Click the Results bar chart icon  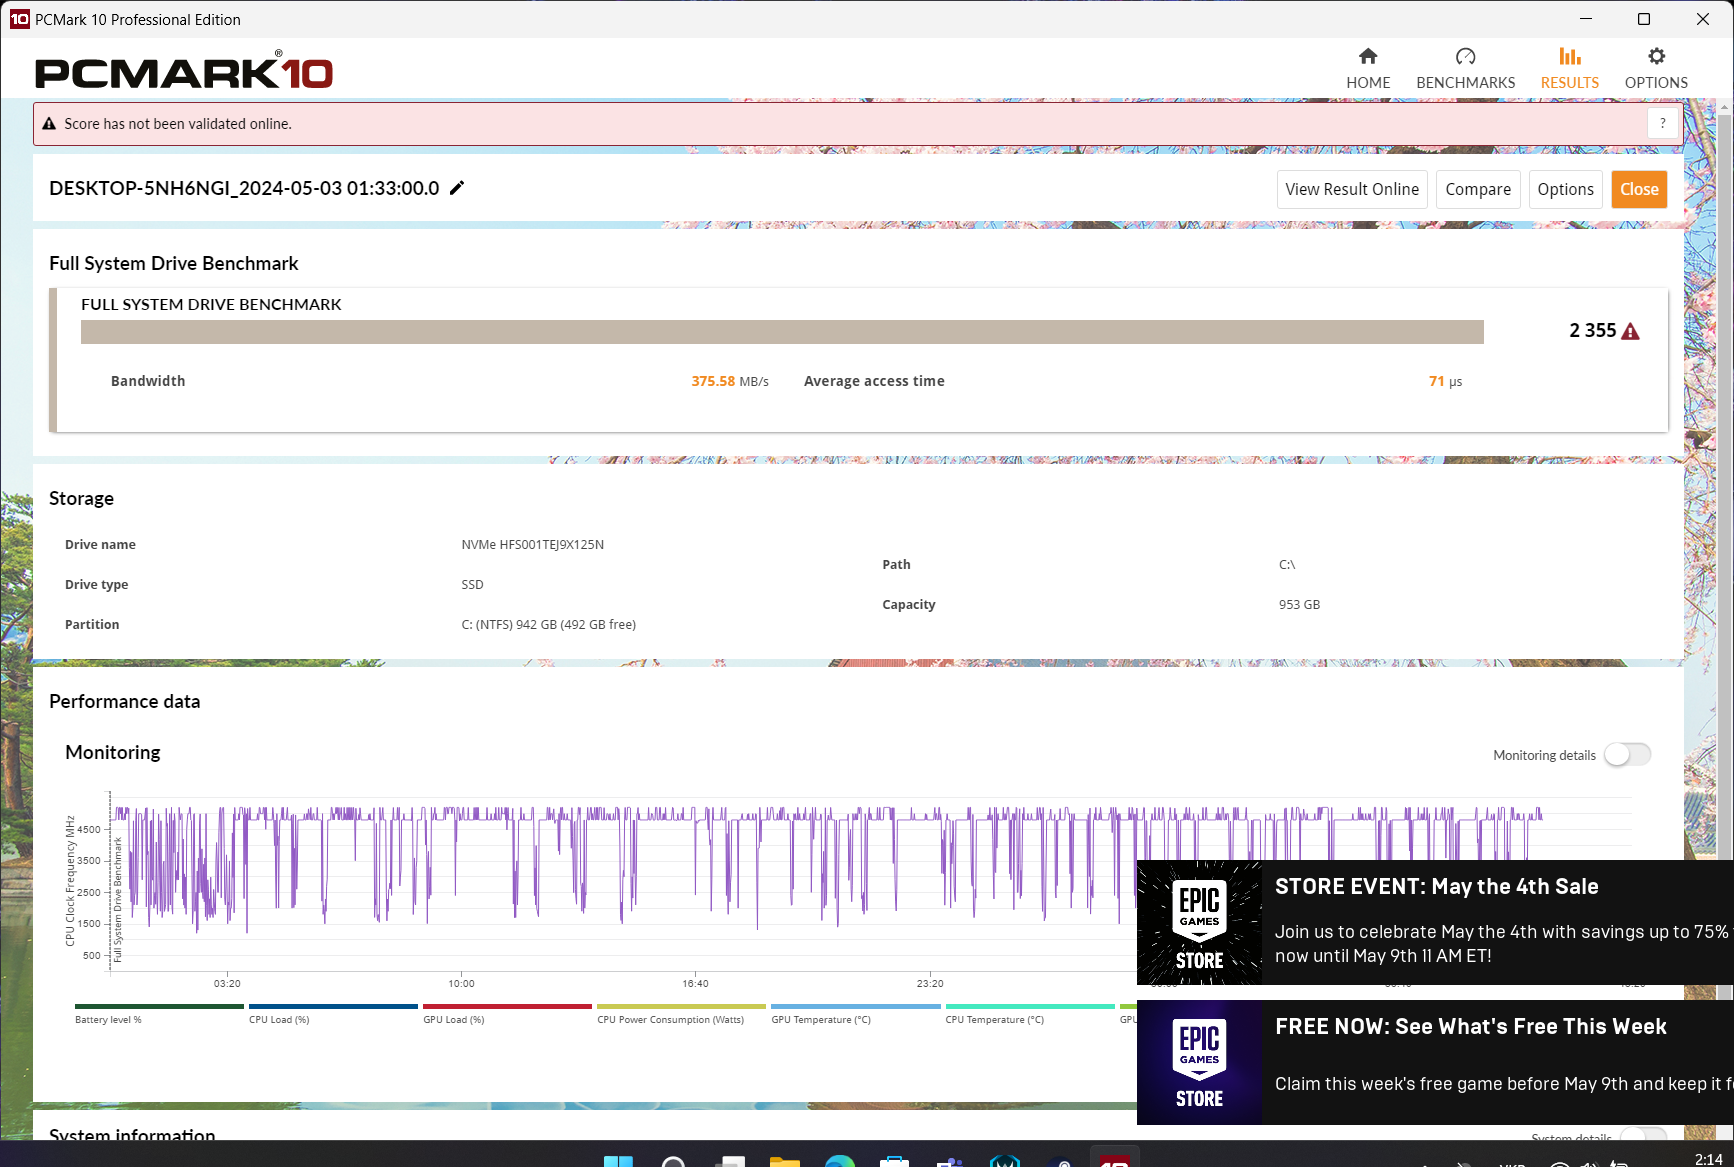1569,57
